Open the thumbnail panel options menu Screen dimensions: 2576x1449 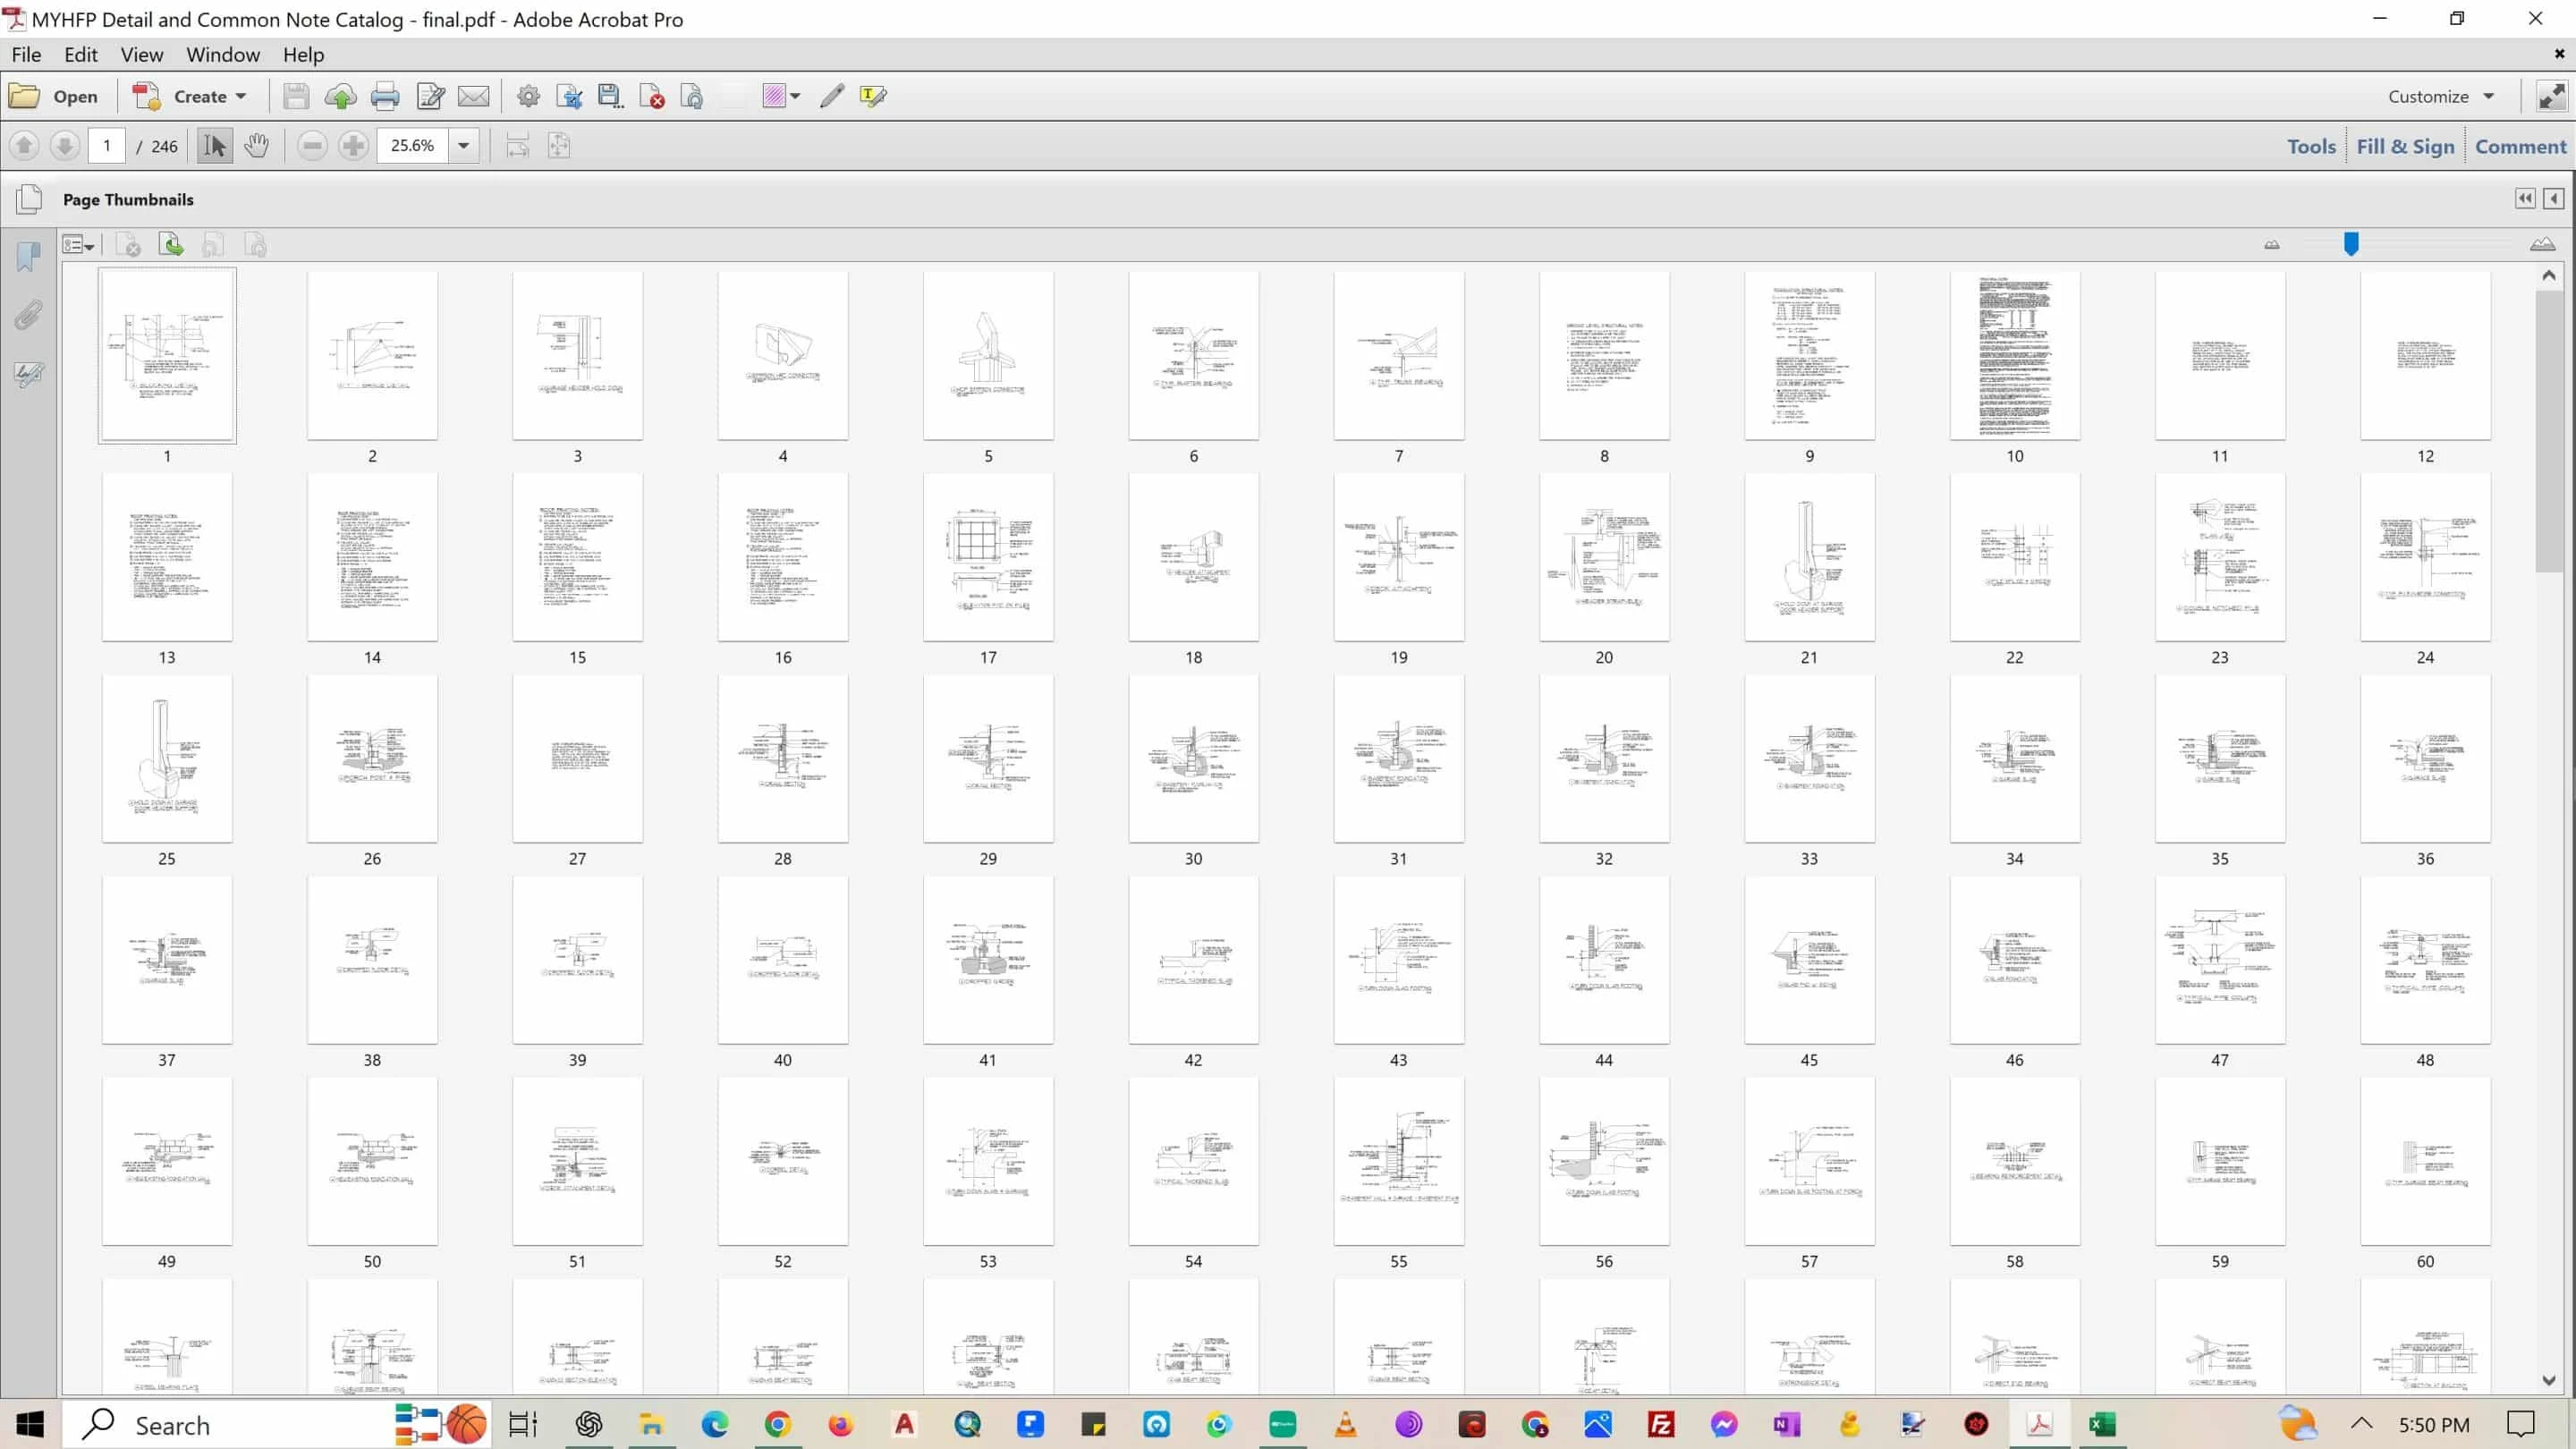(78, 244)
